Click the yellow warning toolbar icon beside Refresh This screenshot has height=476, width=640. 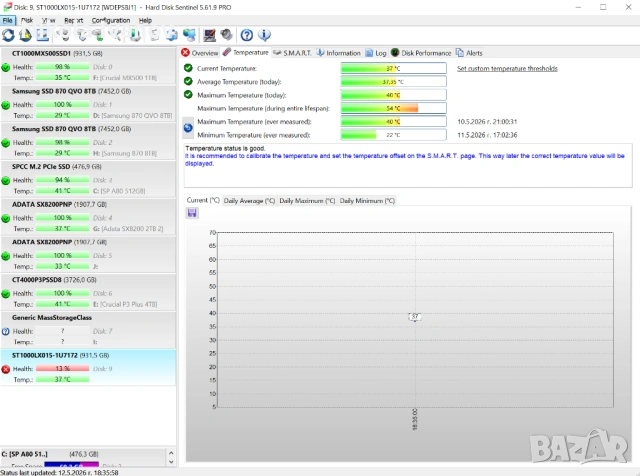(25, 35)
